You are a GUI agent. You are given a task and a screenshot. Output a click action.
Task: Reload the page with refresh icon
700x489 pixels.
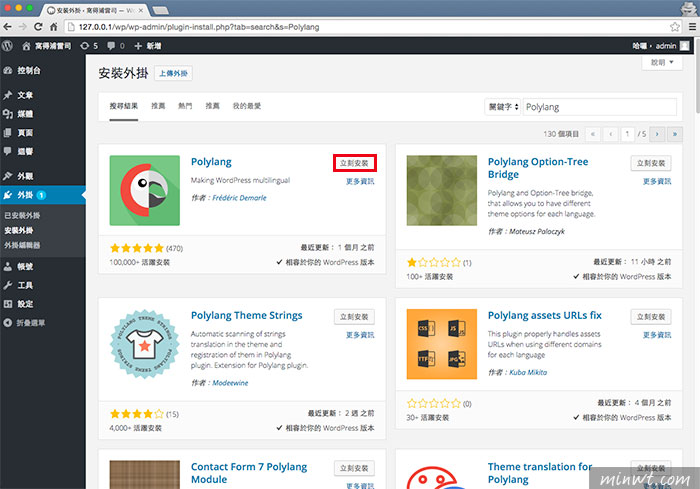(x=38, y=27)
